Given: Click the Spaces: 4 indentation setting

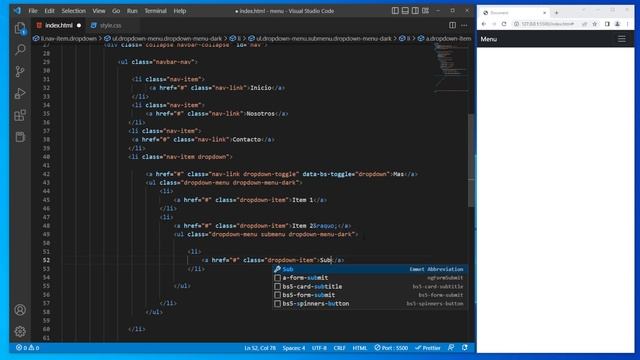Looking at the screenshot, I should (293, 348).
